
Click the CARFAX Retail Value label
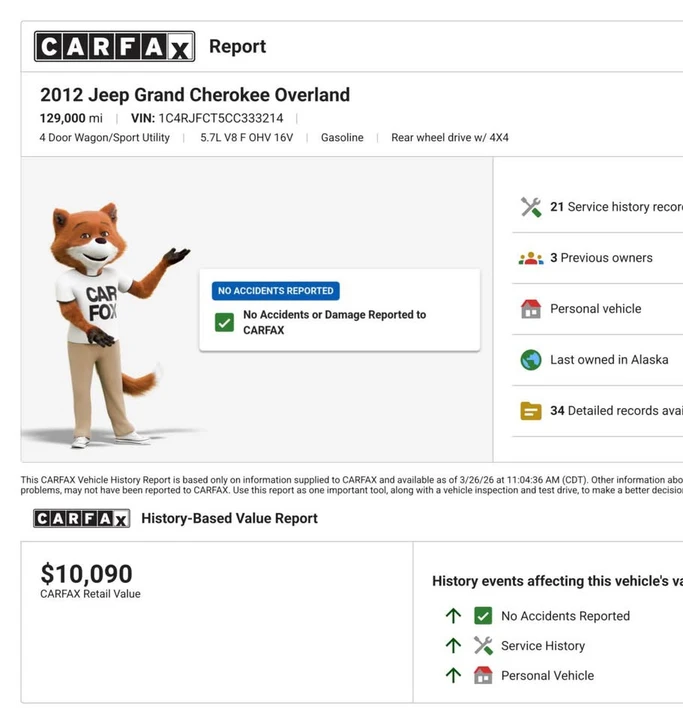tap(90, 594)
